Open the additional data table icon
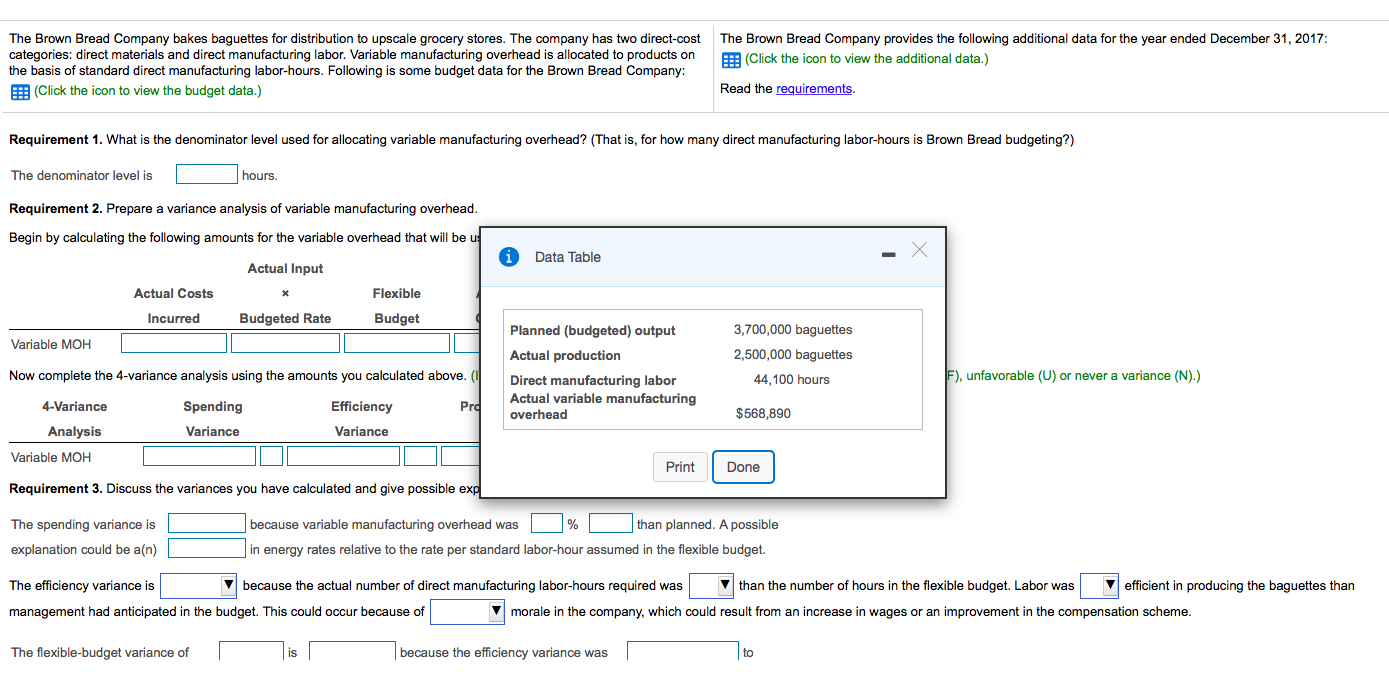 click(731, 59)
